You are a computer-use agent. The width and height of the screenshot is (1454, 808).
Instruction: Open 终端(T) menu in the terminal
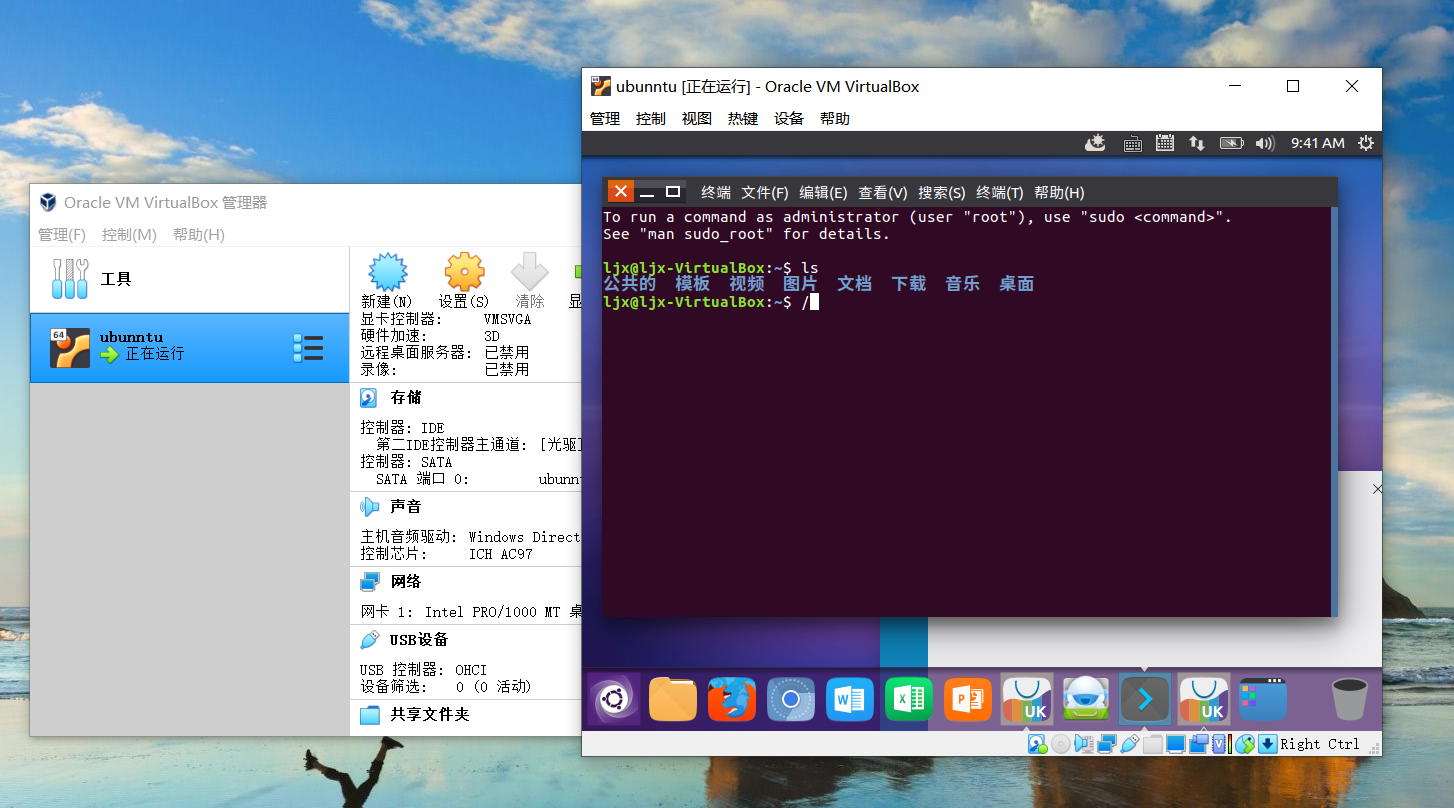coord(1000,192)
